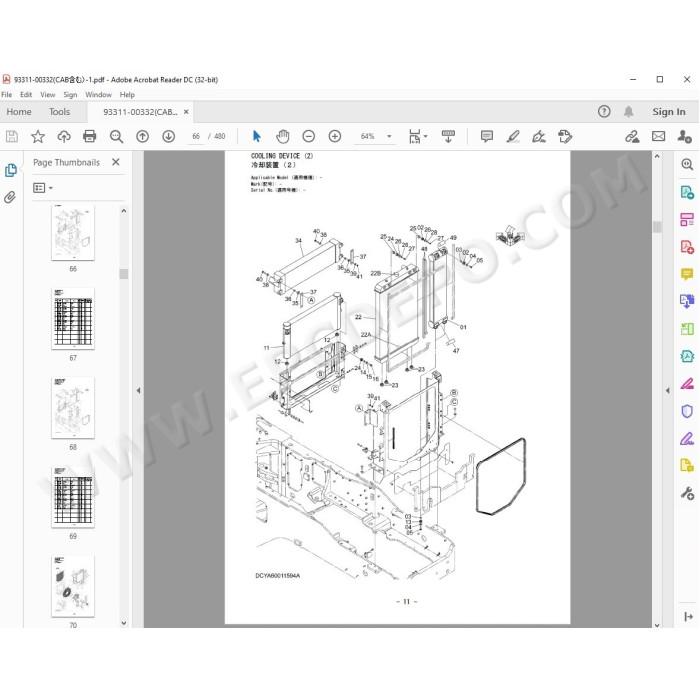Click the page number input field

(196, 136)
